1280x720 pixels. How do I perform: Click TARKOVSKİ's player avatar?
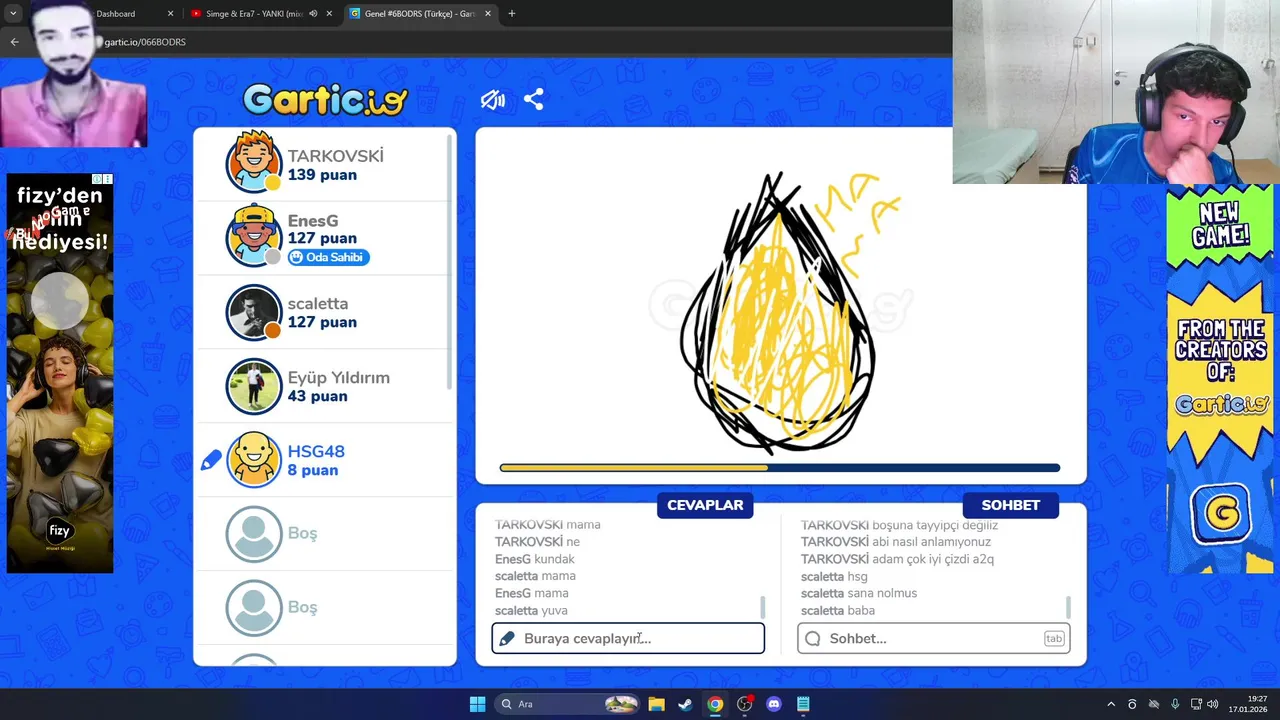(x=254, y=163)
